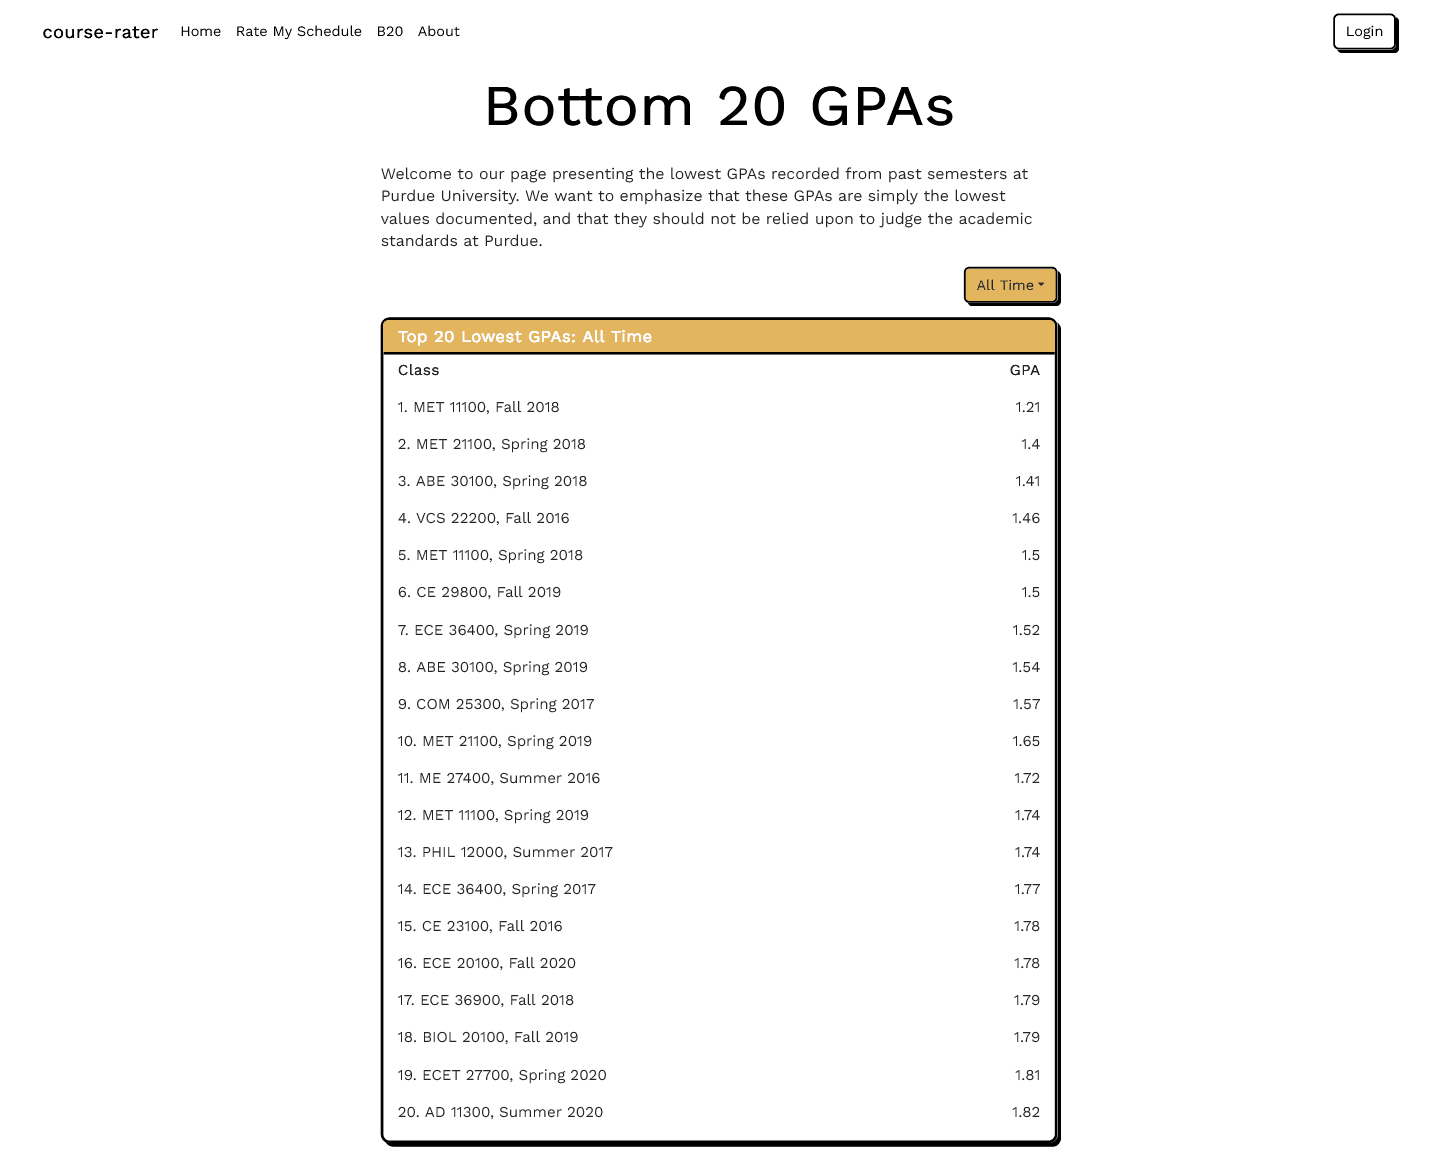
Task: Select row MET 21100, Spring 2018
Action: [x=719, y=444]
